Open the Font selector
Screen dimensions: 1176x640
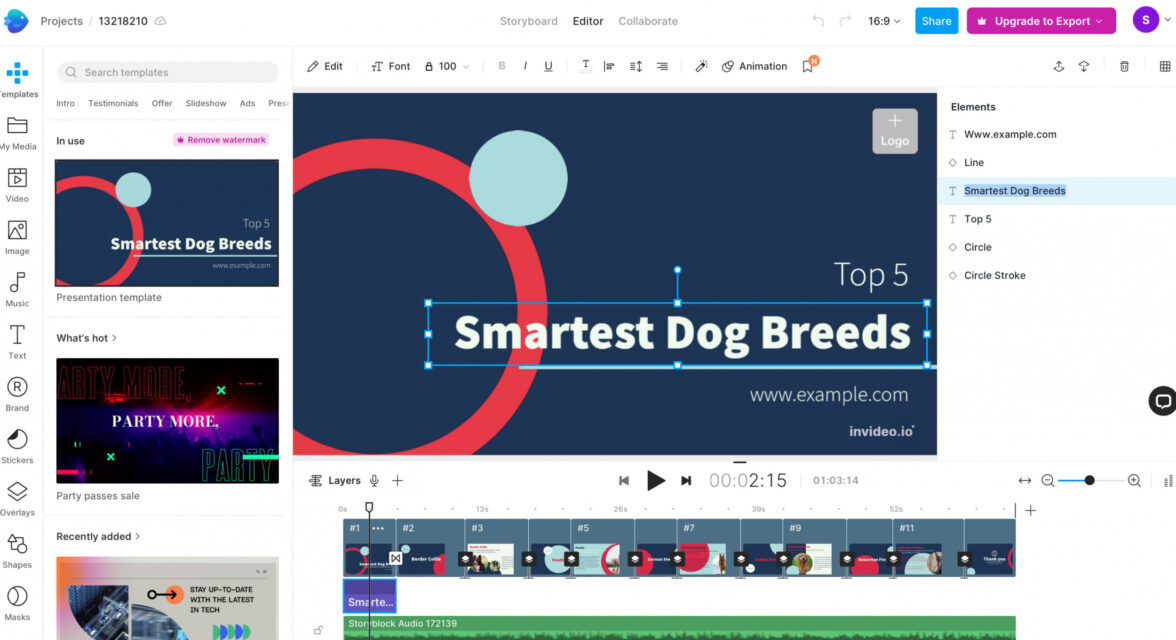[391, 66]
